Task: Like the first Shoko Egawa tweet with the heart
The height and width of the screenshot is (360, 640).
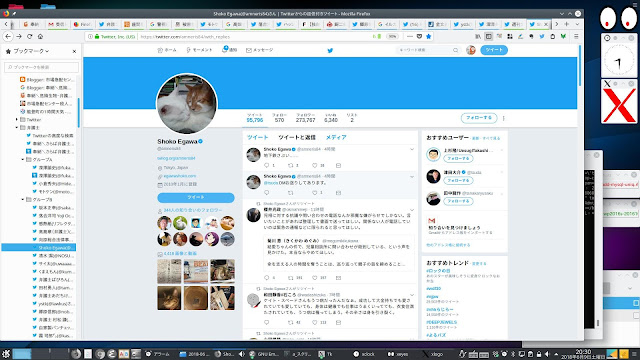Action: pyautogui.click(x=314, y=165)
